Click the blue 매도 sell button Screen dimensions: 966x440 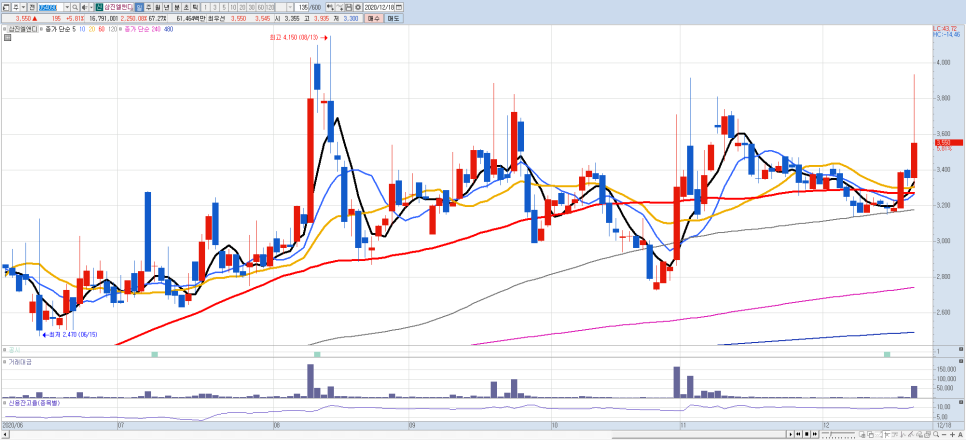394,18
